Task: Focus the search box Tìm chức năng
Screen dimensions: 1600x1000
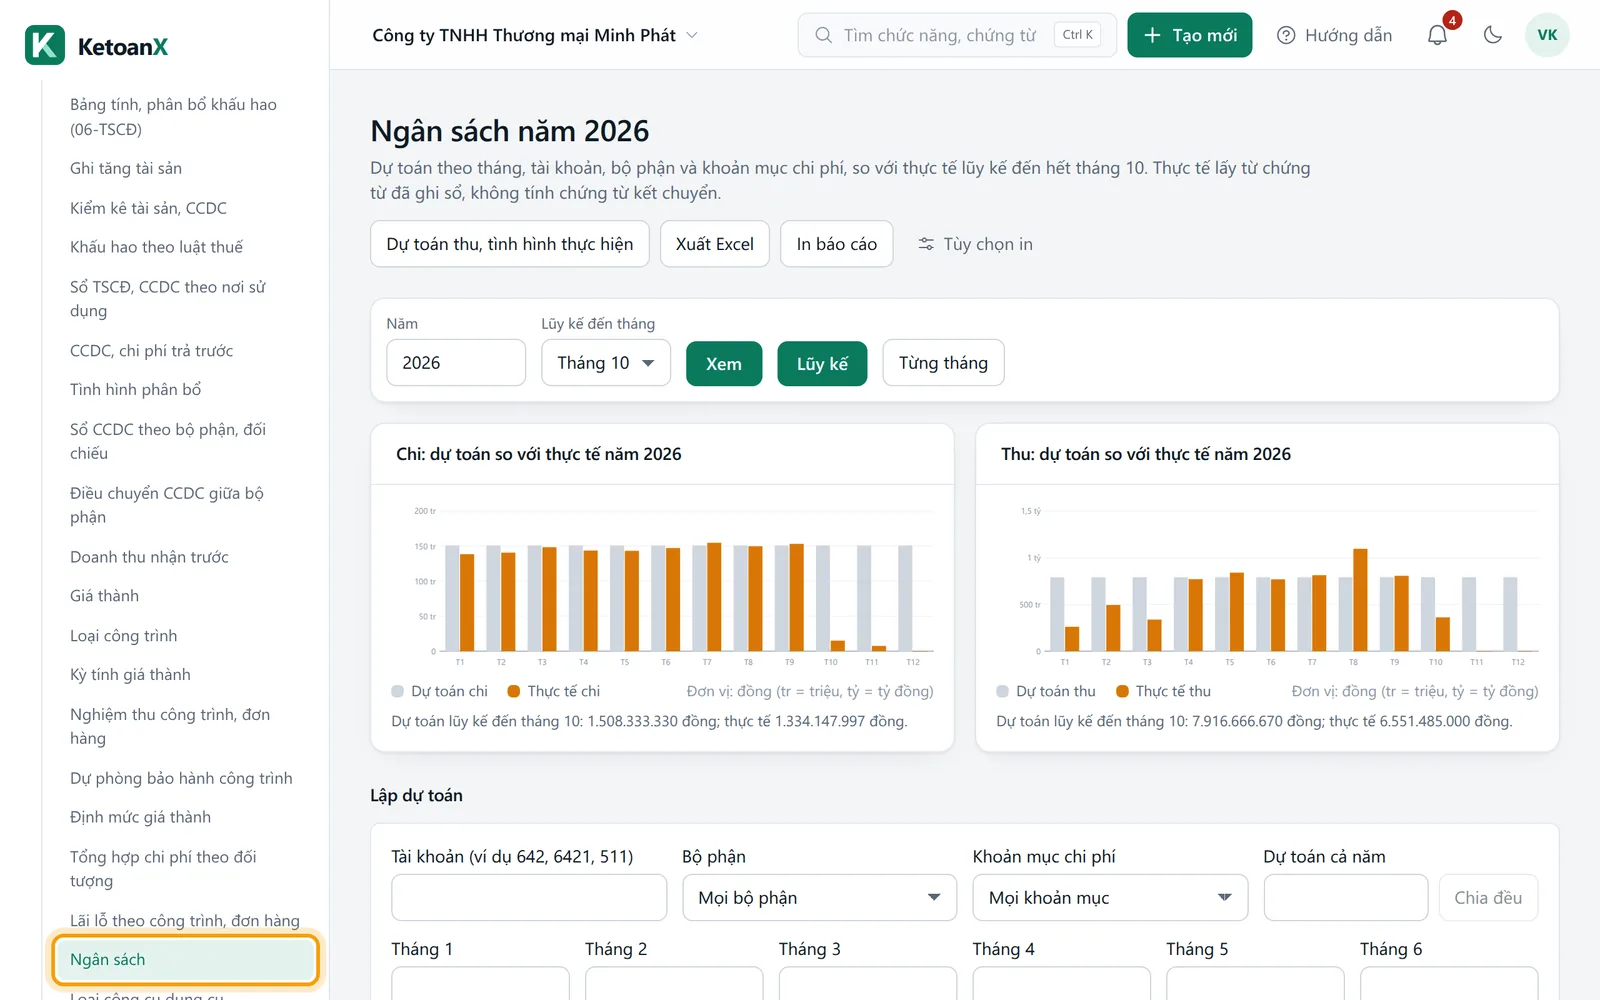Action: point(957,35)
